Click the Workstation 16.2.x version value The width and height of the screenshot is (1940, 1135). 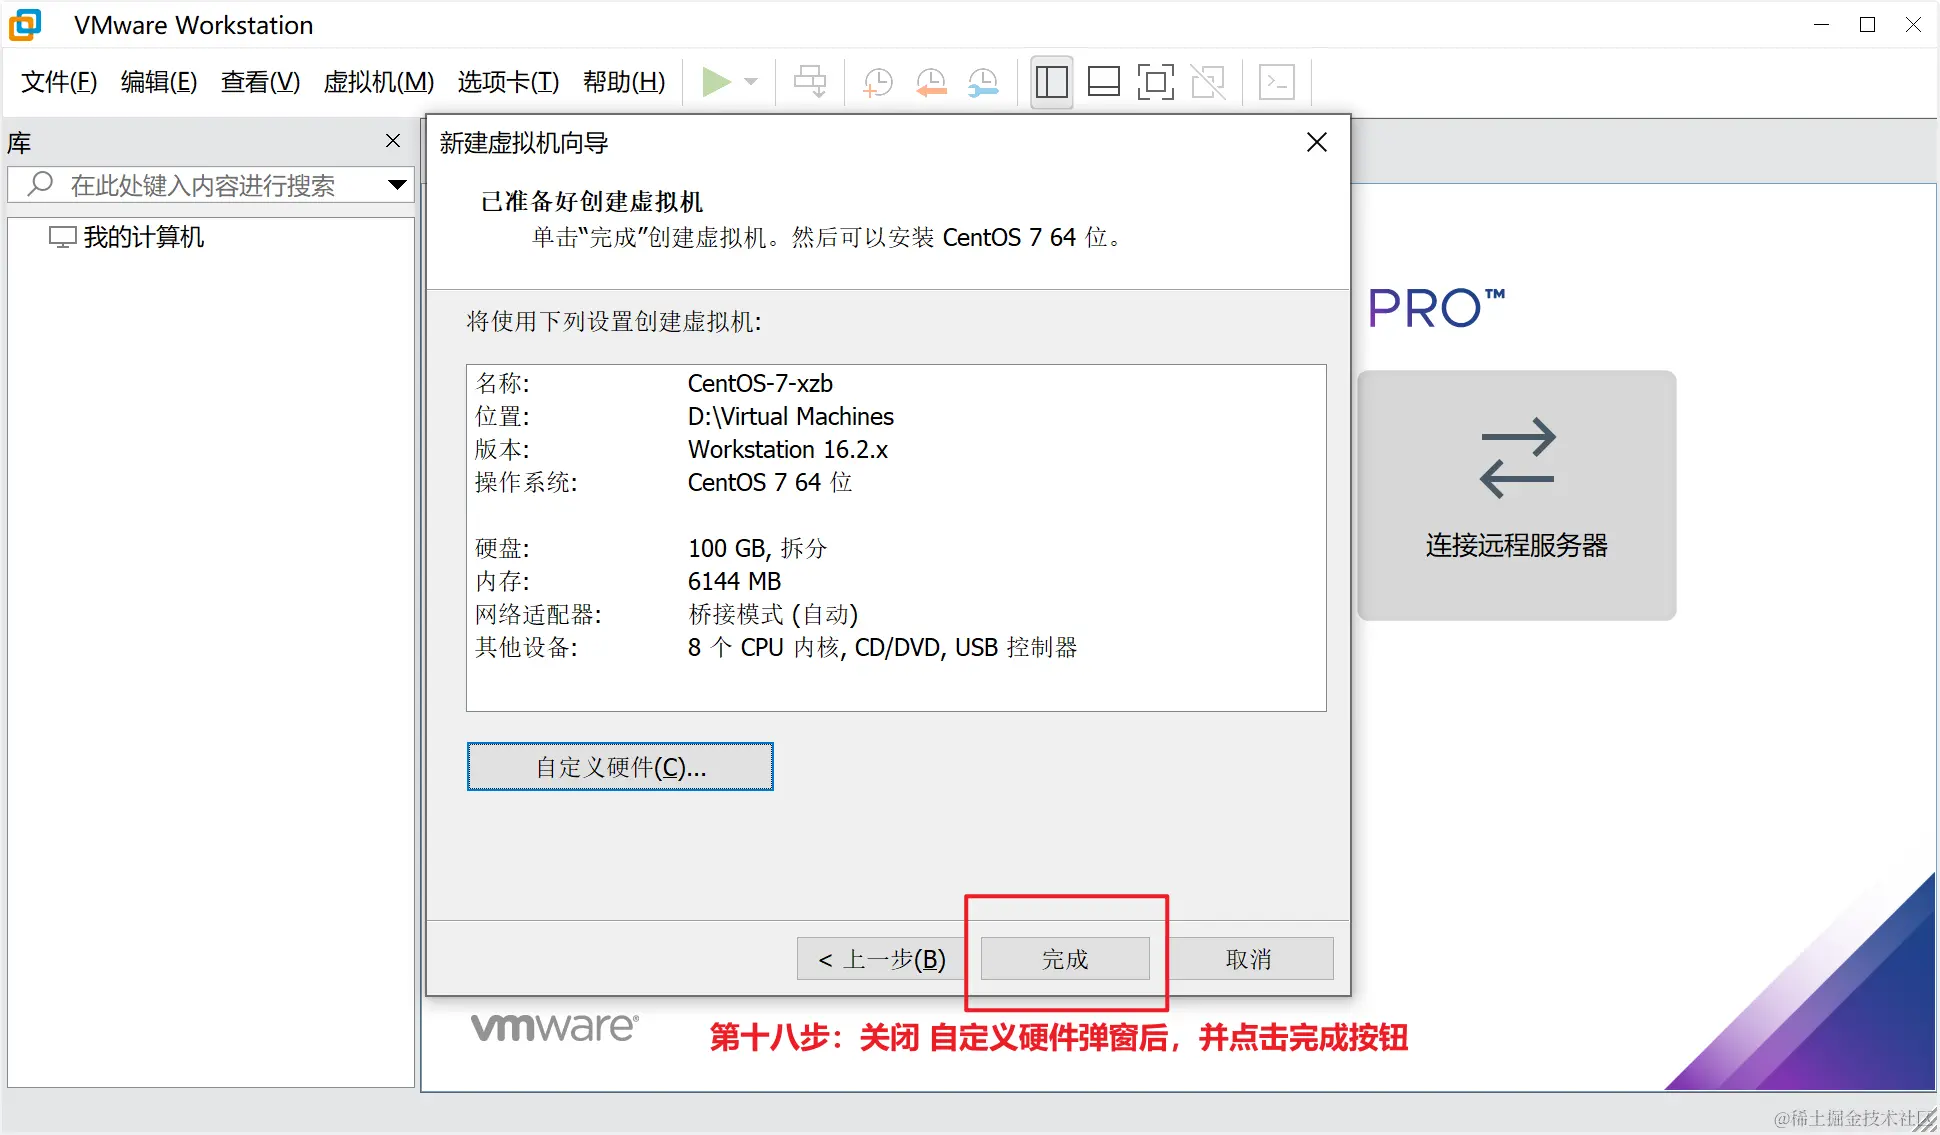[788, 449]
